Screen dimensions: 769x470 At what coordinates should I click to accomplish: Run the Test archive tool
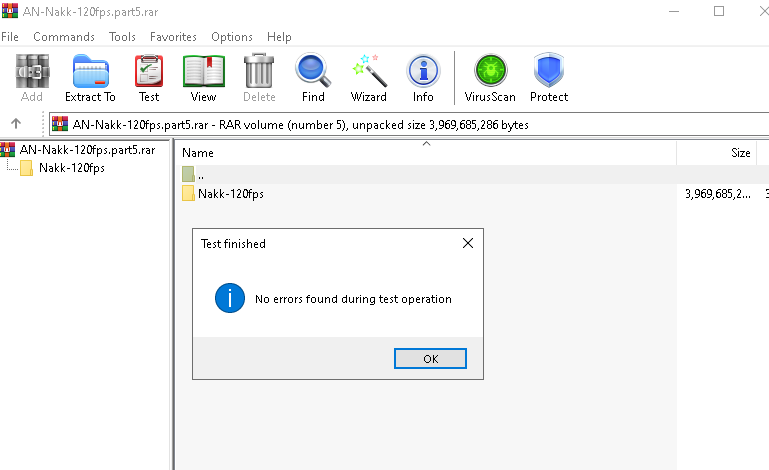point(149,78)
